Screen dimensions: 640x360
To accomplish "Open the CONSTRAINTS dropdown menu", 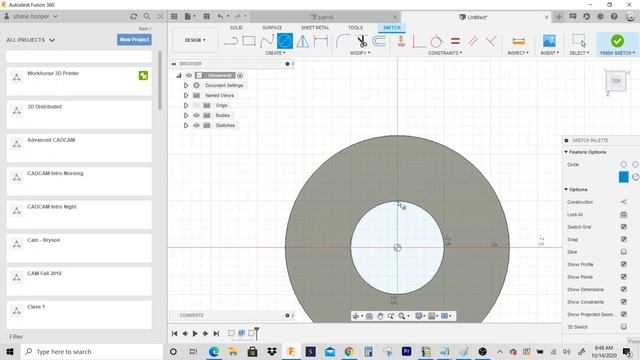I will 445,53.
